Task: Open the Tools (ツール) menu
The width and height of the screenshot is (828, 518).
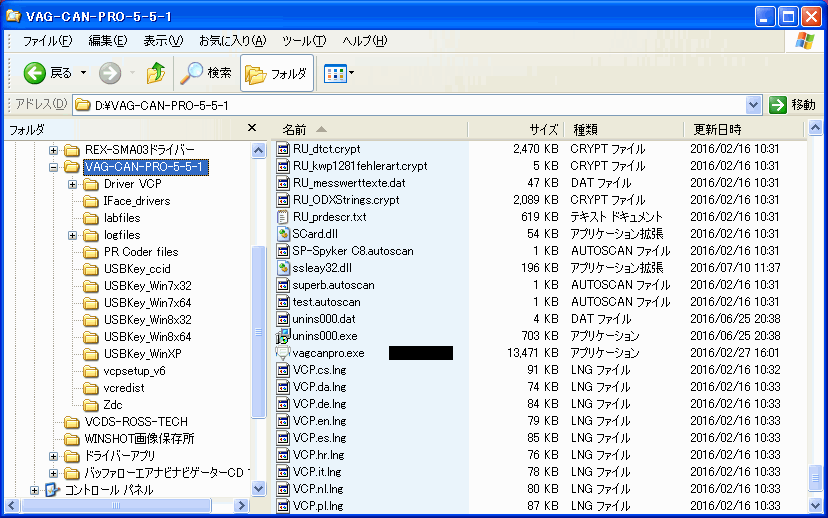Action: [x=304, y=41]
